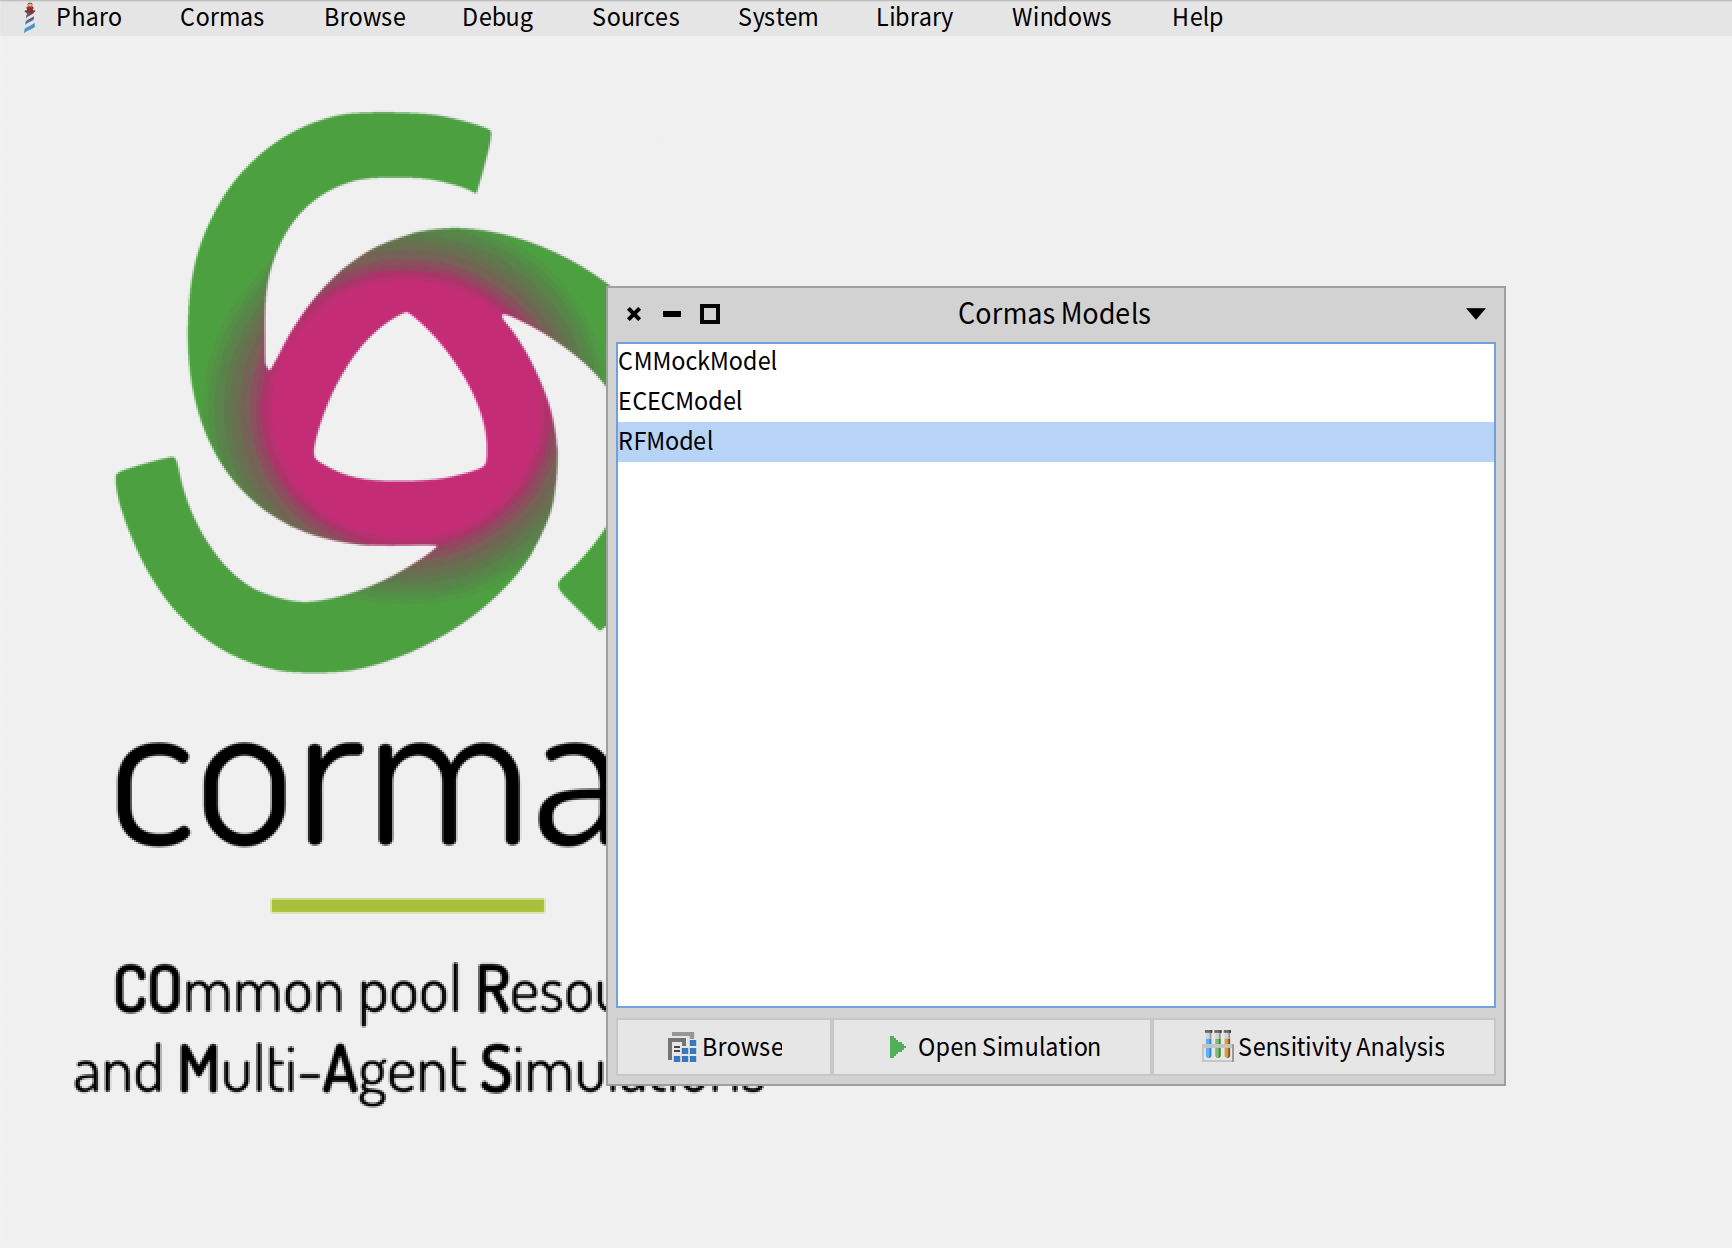Open the Library menu
1732x1248 pixels.
(x=914, y=18)
